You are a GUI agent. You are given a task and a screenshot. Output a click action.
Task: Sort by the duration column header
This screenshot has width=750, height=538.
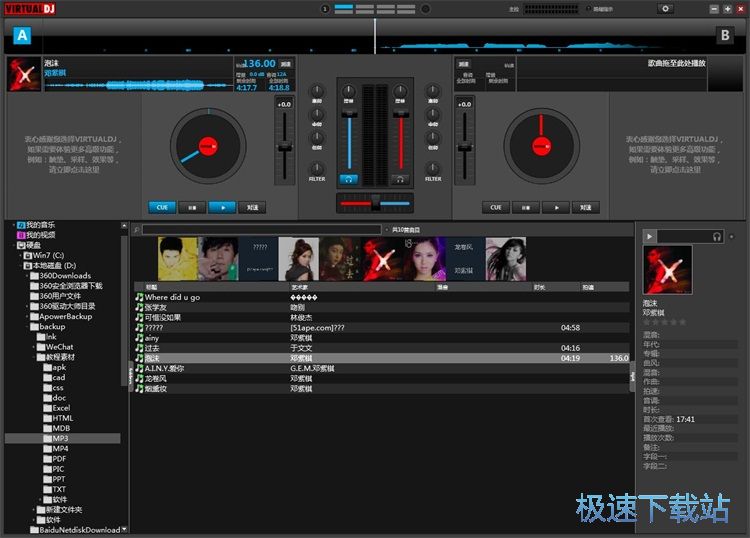tap(556, 287)
